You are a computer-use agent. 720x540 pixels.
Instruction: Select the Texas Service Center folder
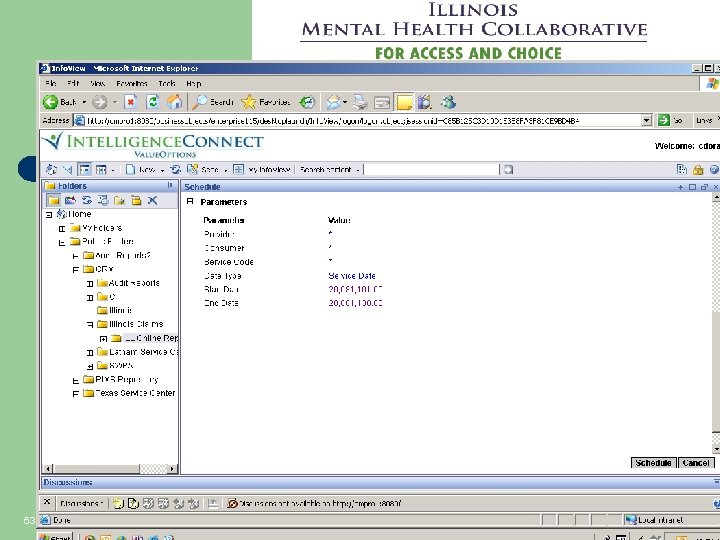point(135,393)
